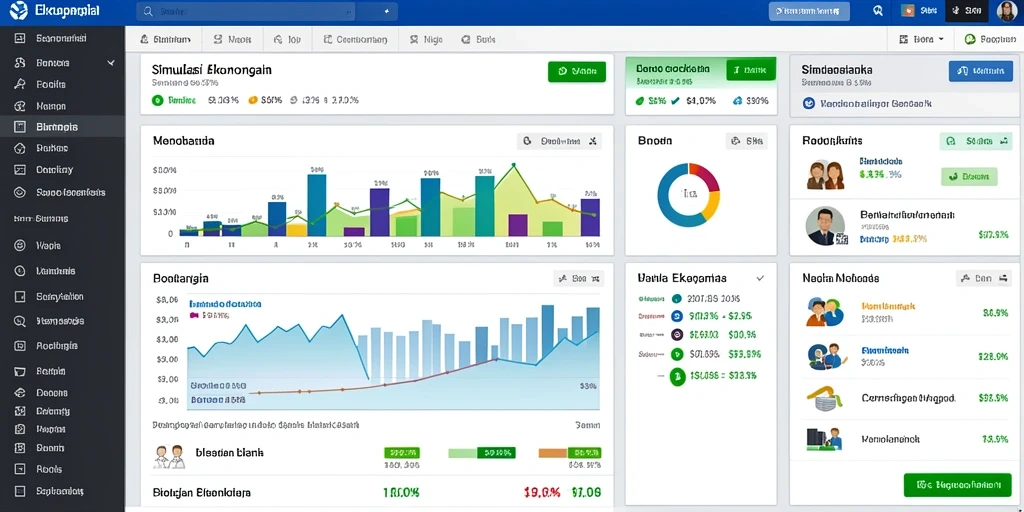This screenshot has width=1024, height=512.
Task: Click the Sooobon item with green circle icon
Action: click(x=990, y=39)
